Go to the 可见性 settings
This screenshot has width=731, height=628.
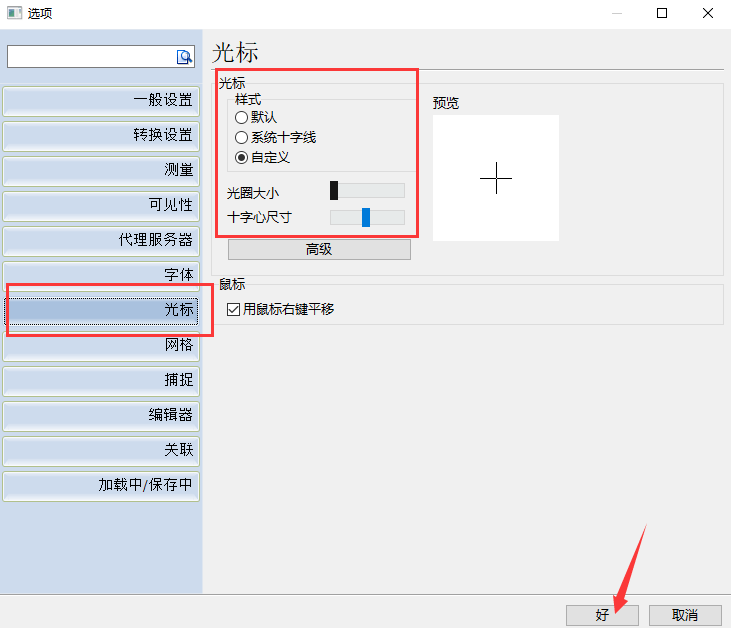(100, 205)
